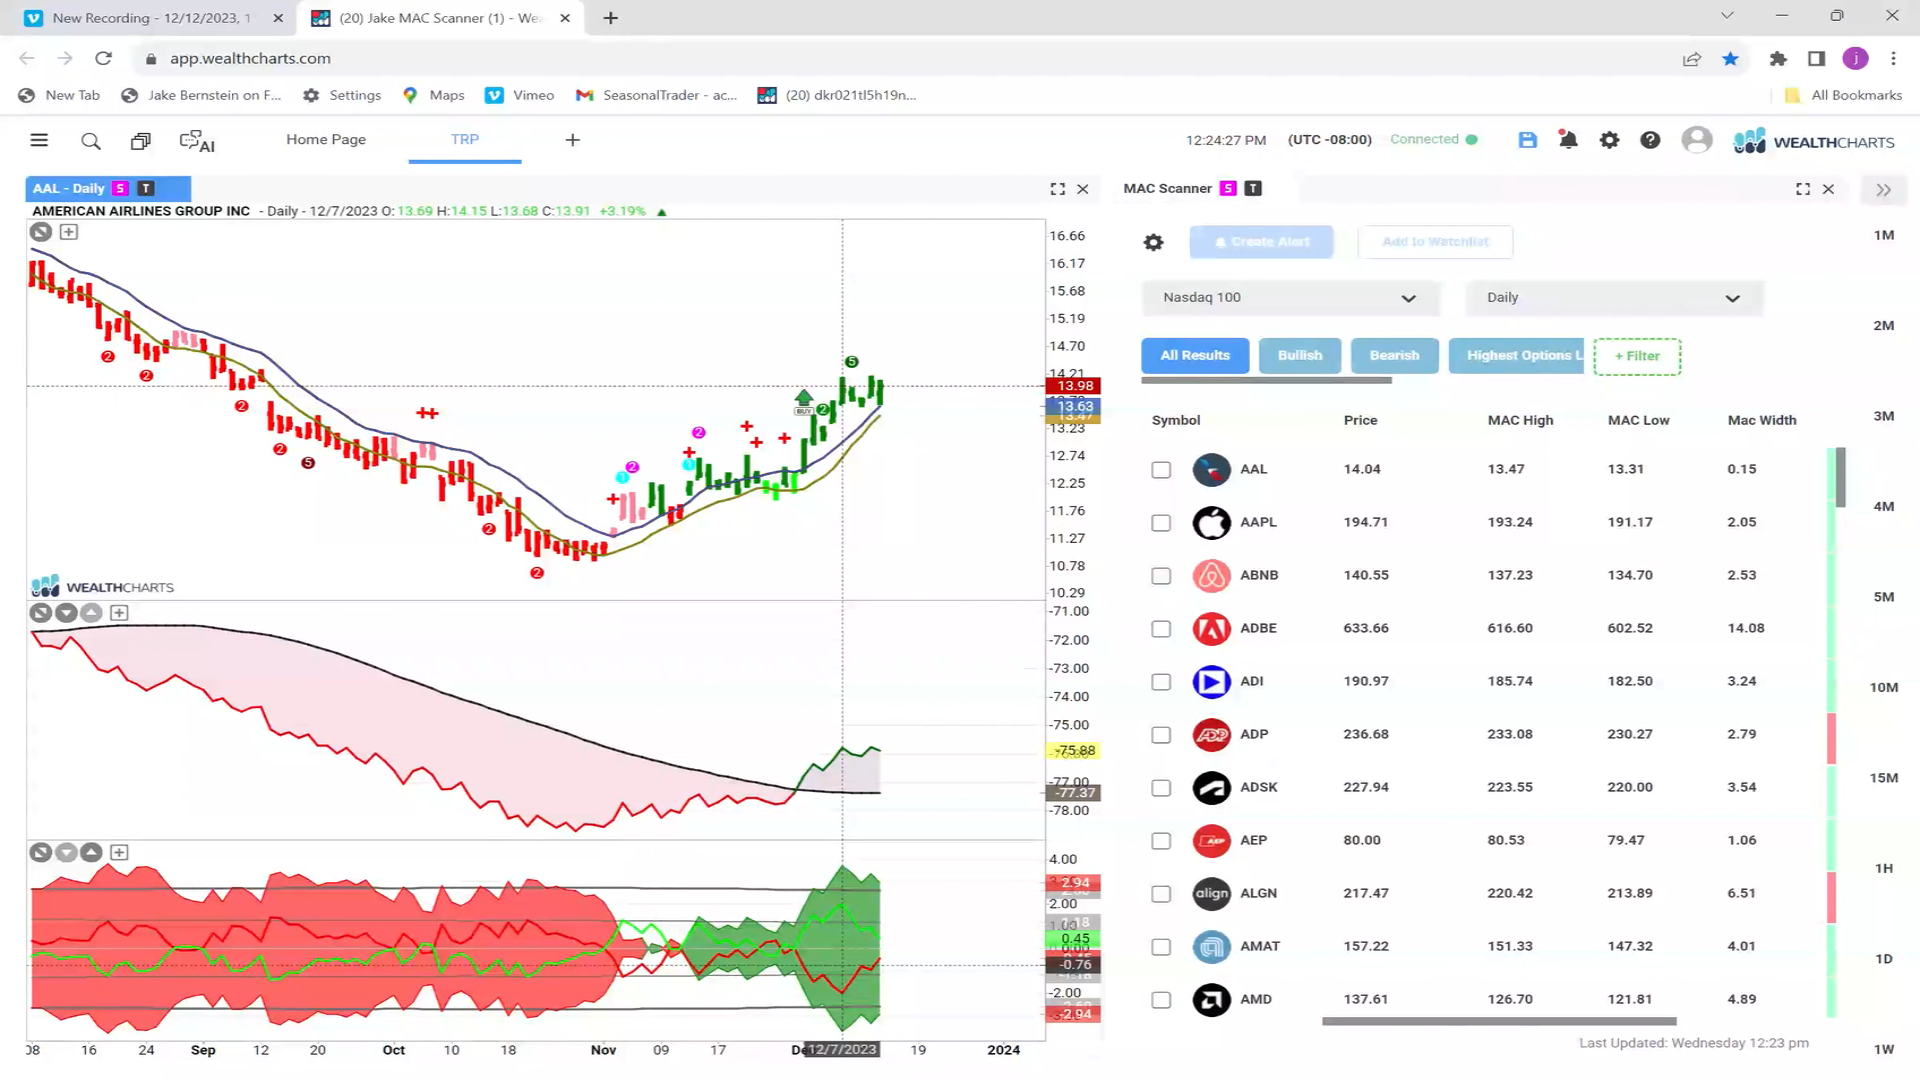The width and height of the screenshot is (1920, 1080).
Task: Open browser extensions puzzle icon
Action: pyautogui.click(x=1778, y=58)
